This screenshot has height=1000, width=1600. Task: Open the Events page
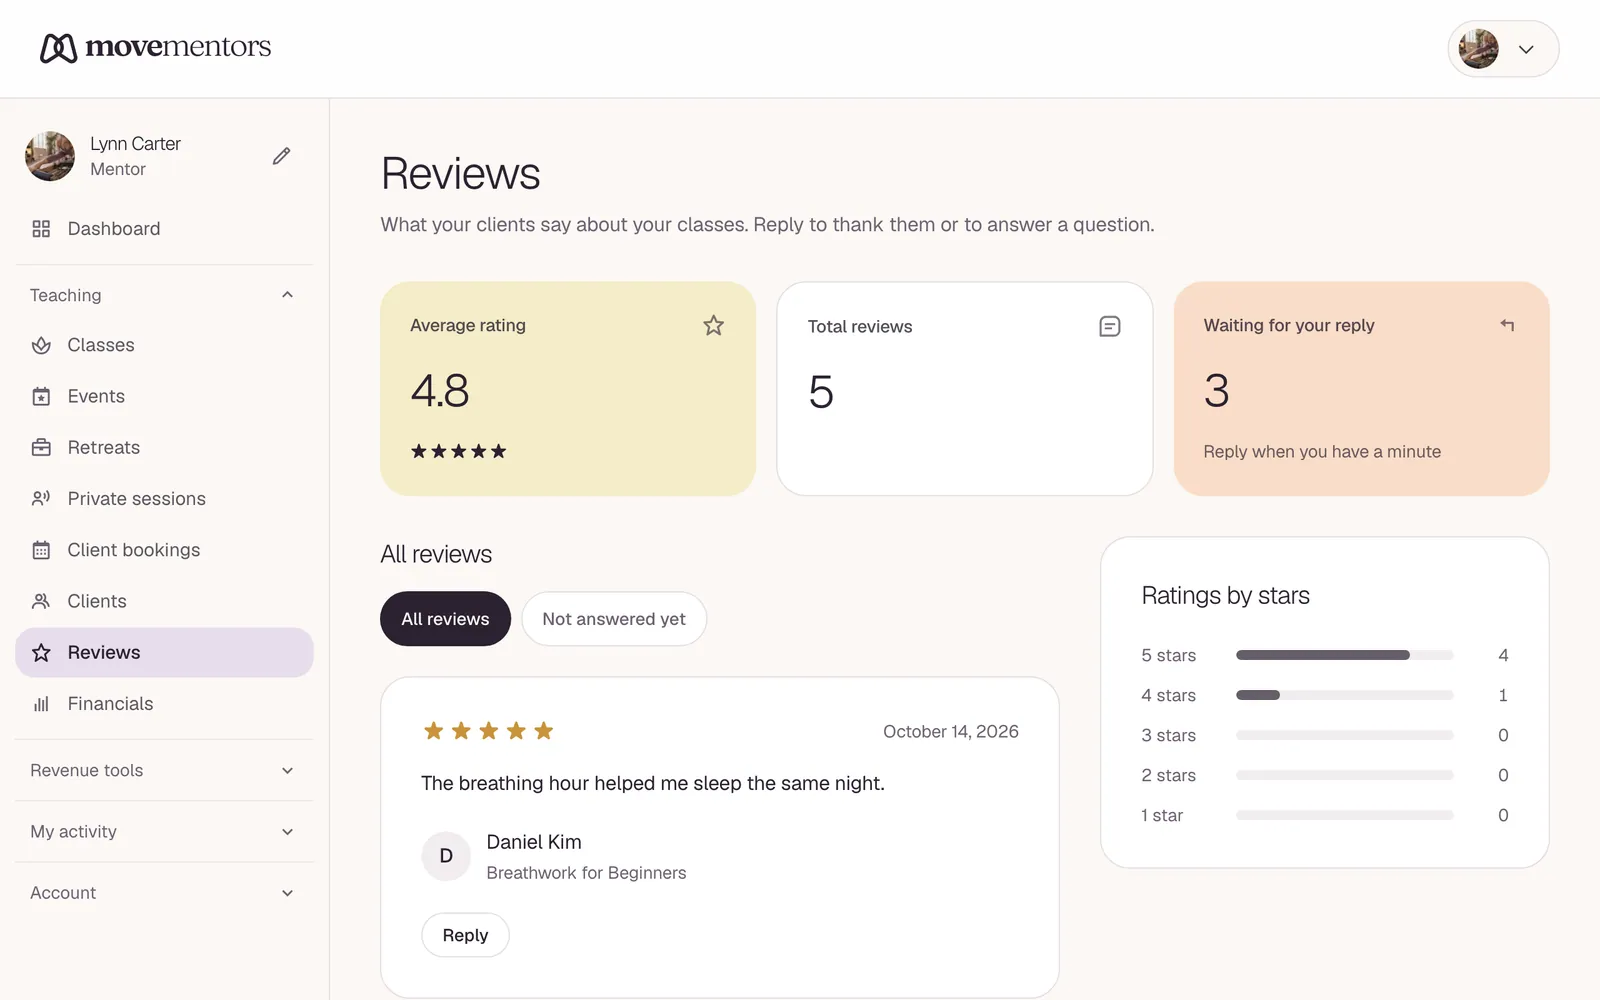(x=164, y=396)
